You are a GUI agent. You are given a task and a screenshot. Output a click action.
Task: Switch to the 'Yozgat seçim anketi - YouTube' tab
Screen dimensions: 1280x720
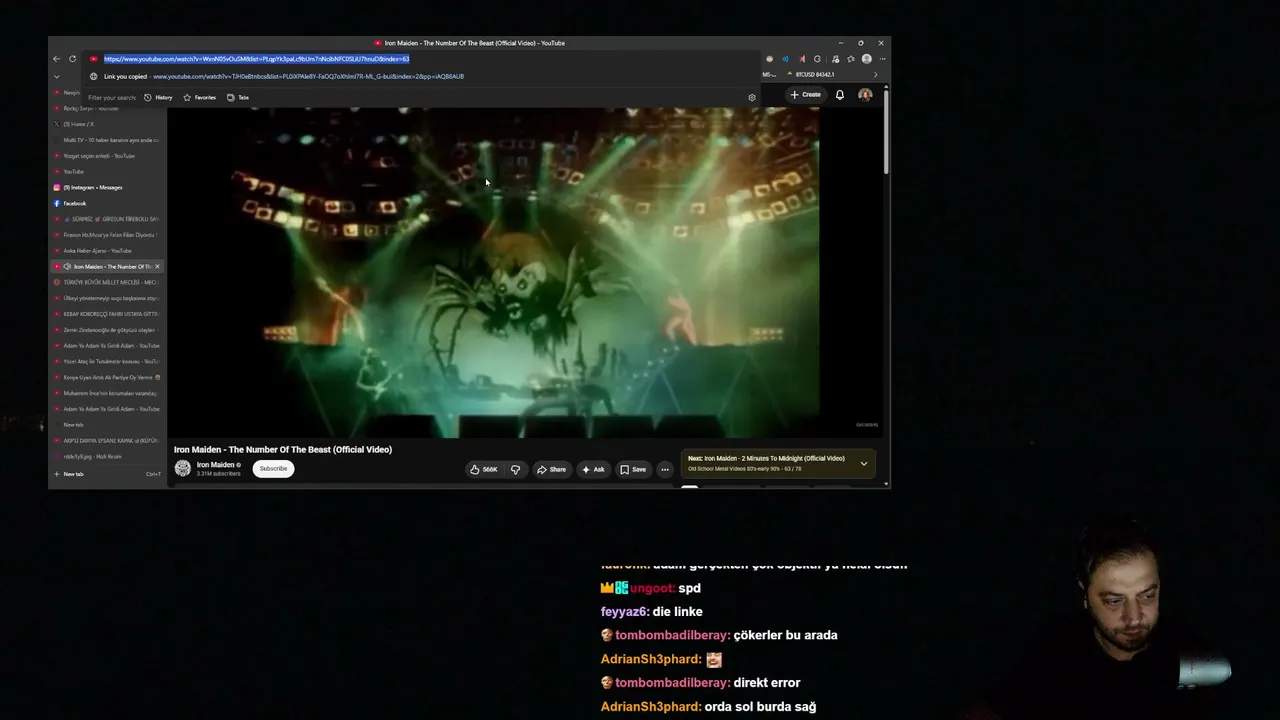point(106,156)
